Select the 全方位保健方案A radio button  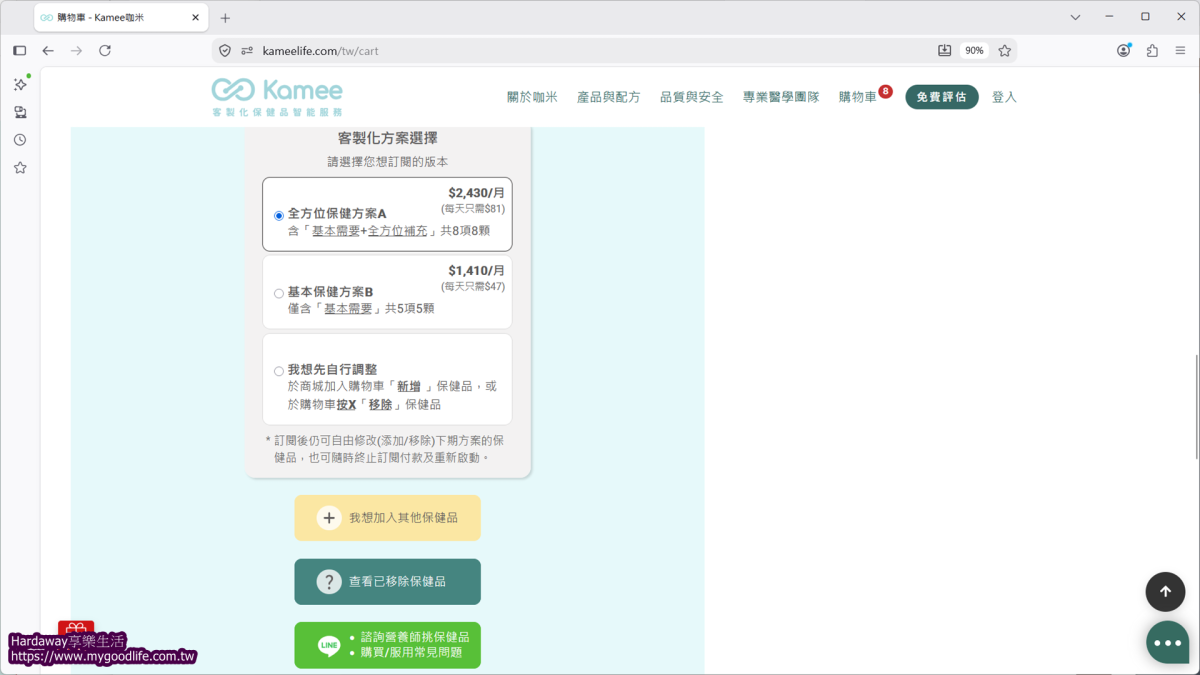279,216
